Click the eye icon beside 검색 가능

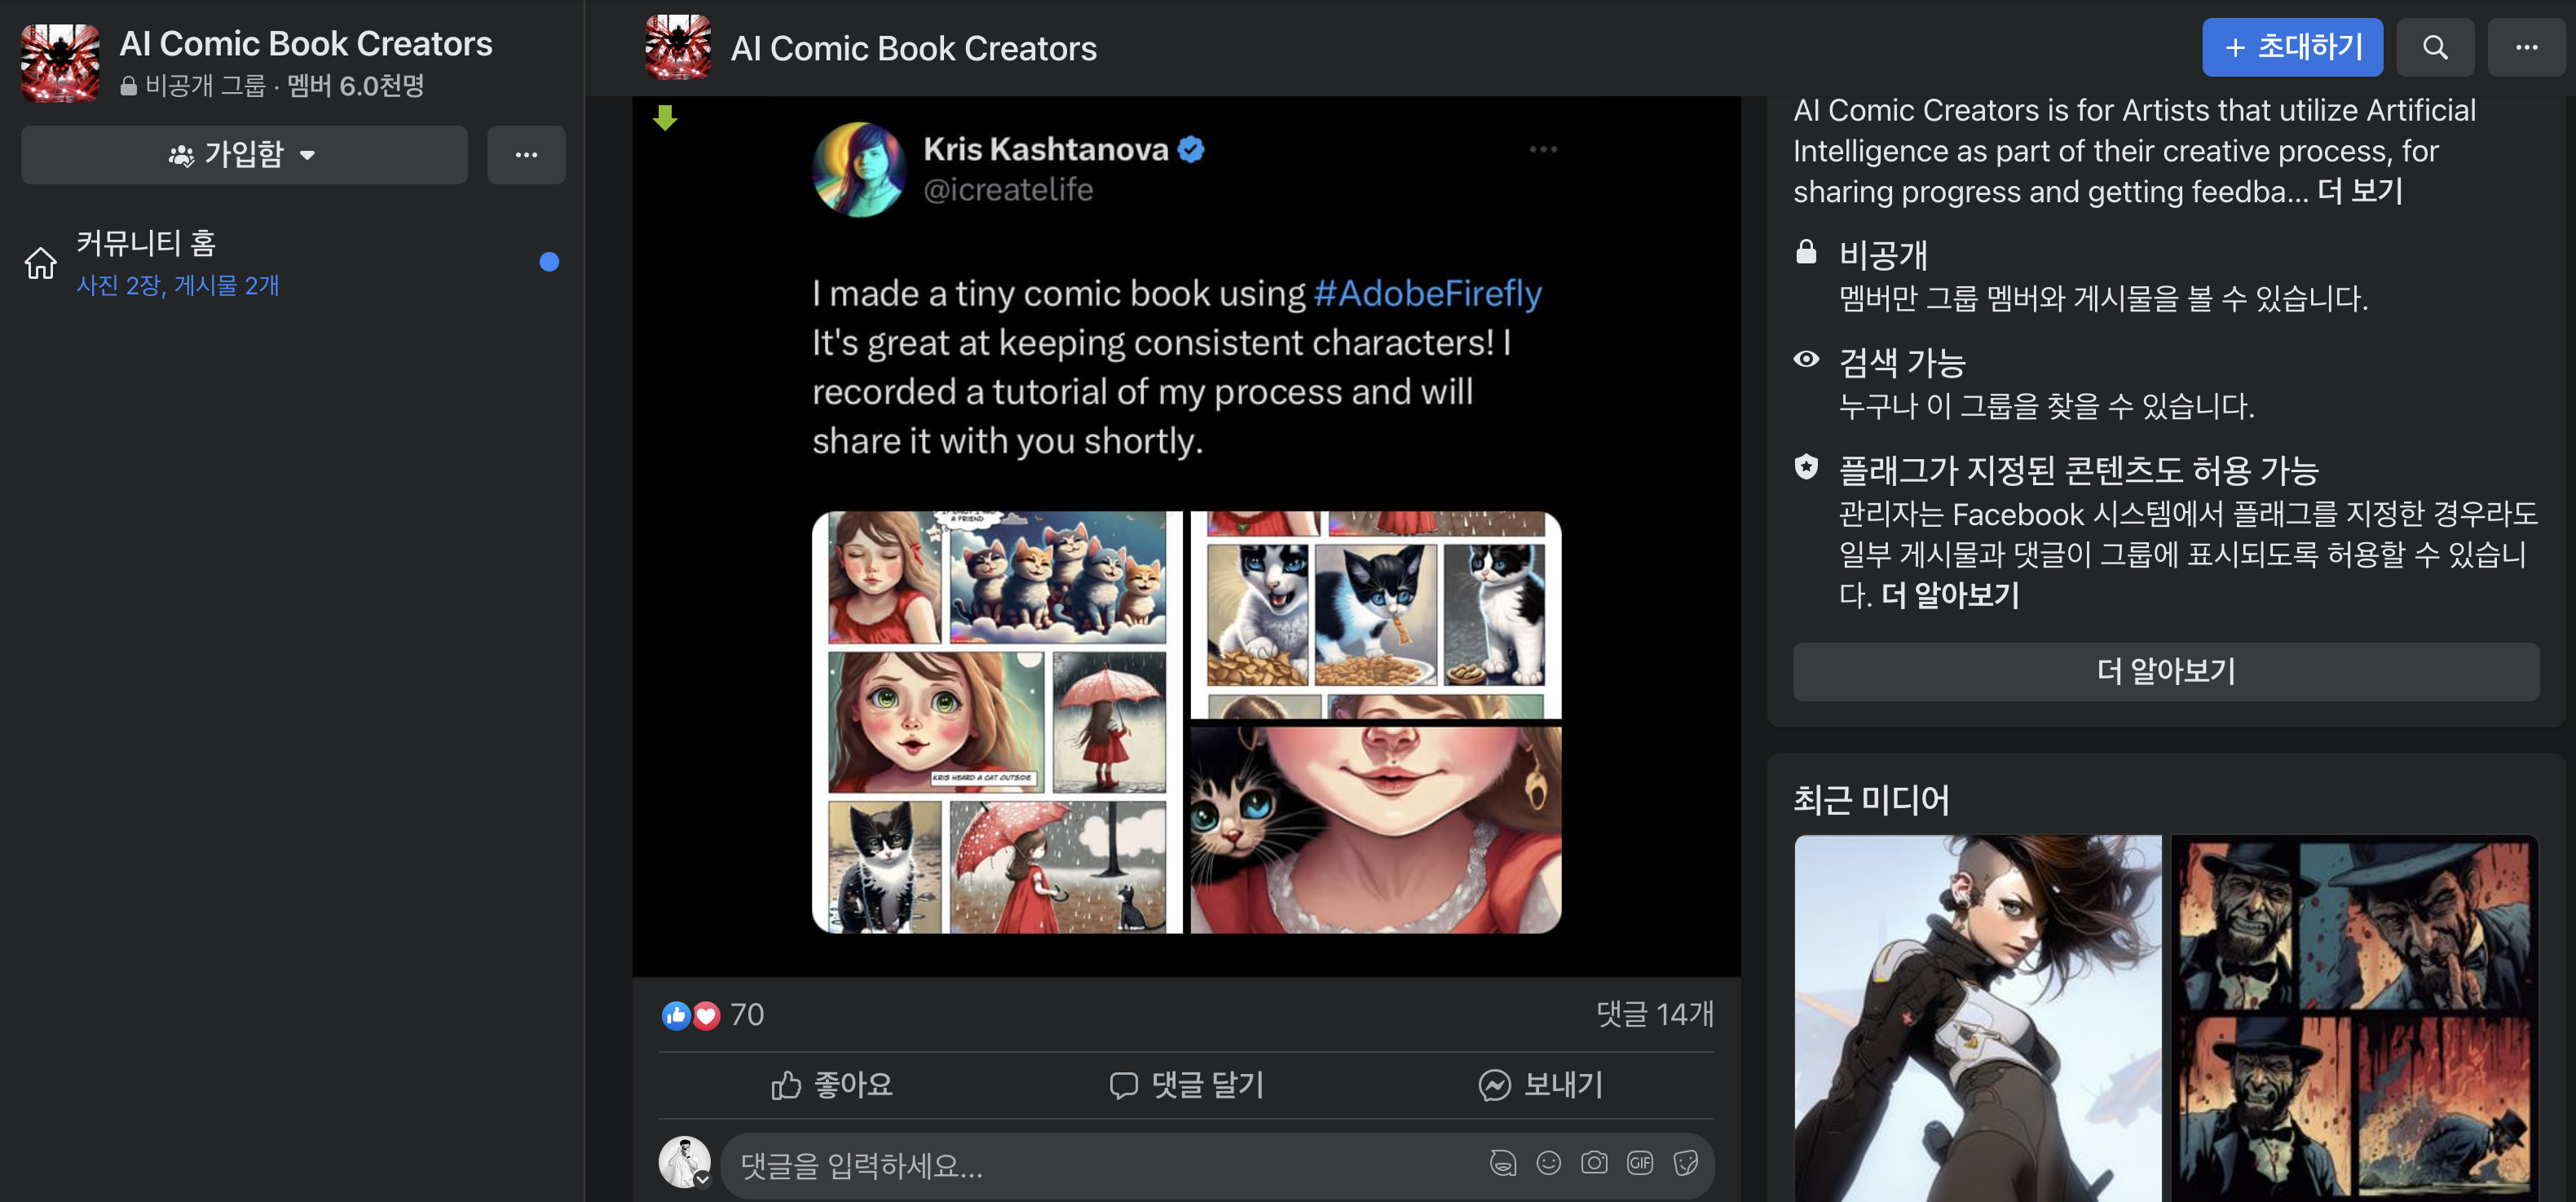pyautogui.click(x=1806, y=360)
